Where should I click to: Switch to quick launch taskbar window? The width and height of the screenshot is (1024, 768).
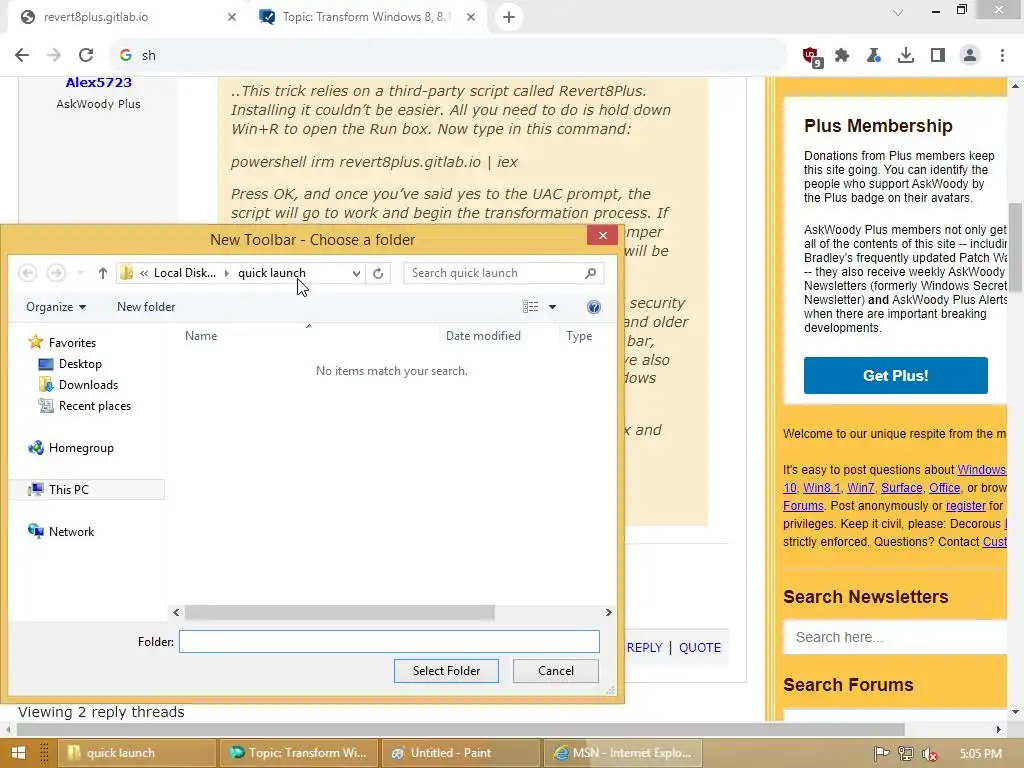tap(136, 753)
